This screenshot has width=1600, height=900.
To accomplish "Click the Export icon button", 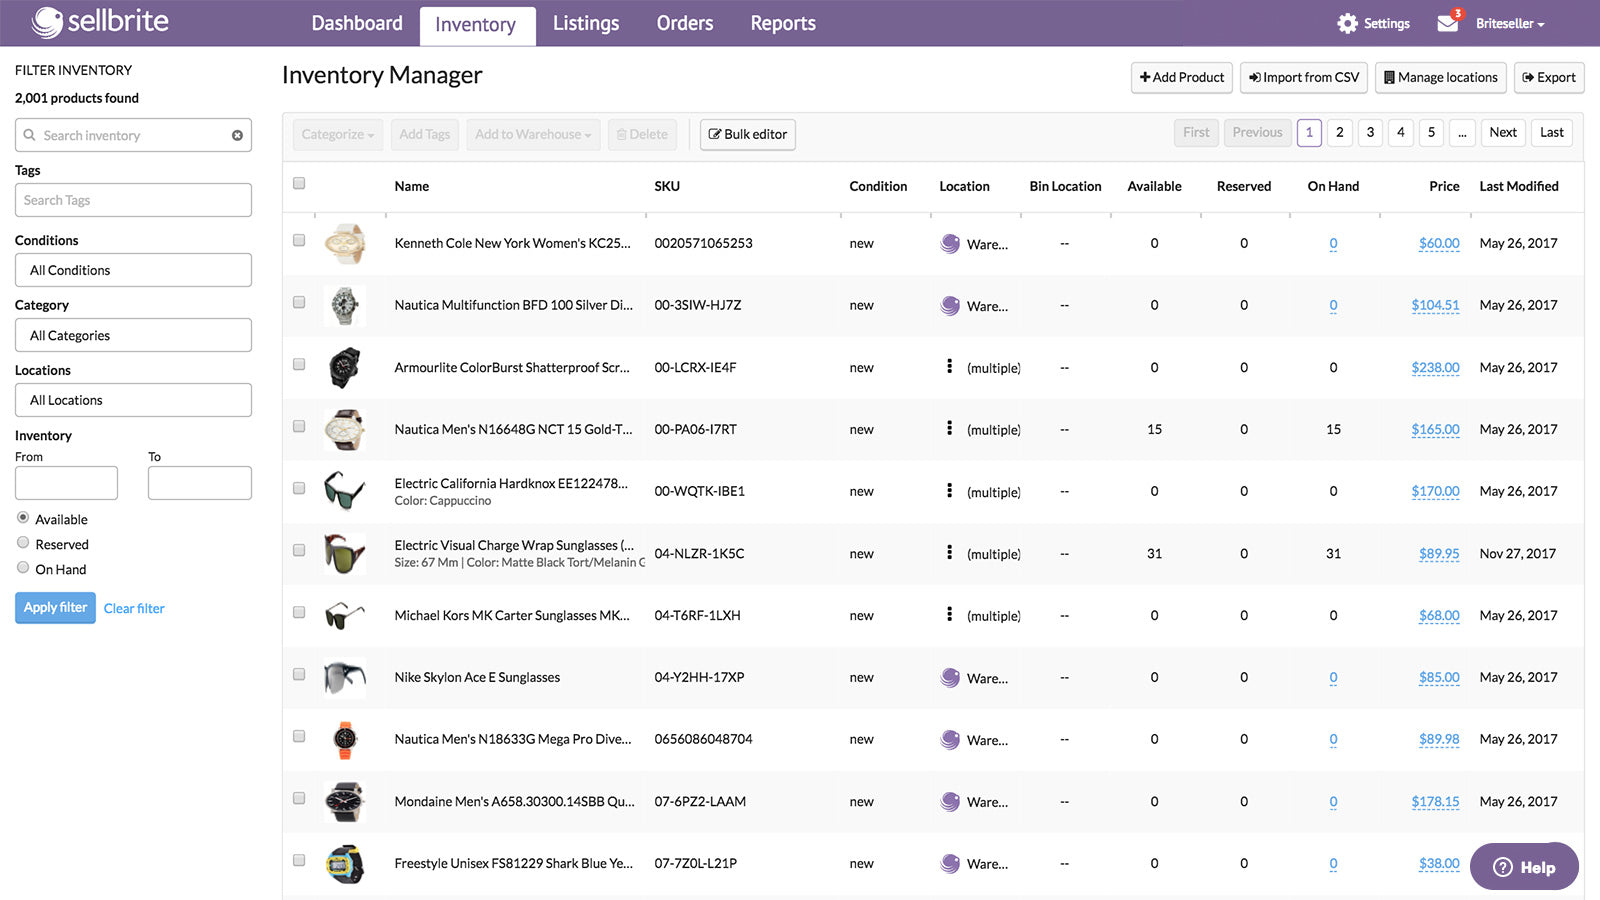I will pyautogui.click(x=1548, y=77).
